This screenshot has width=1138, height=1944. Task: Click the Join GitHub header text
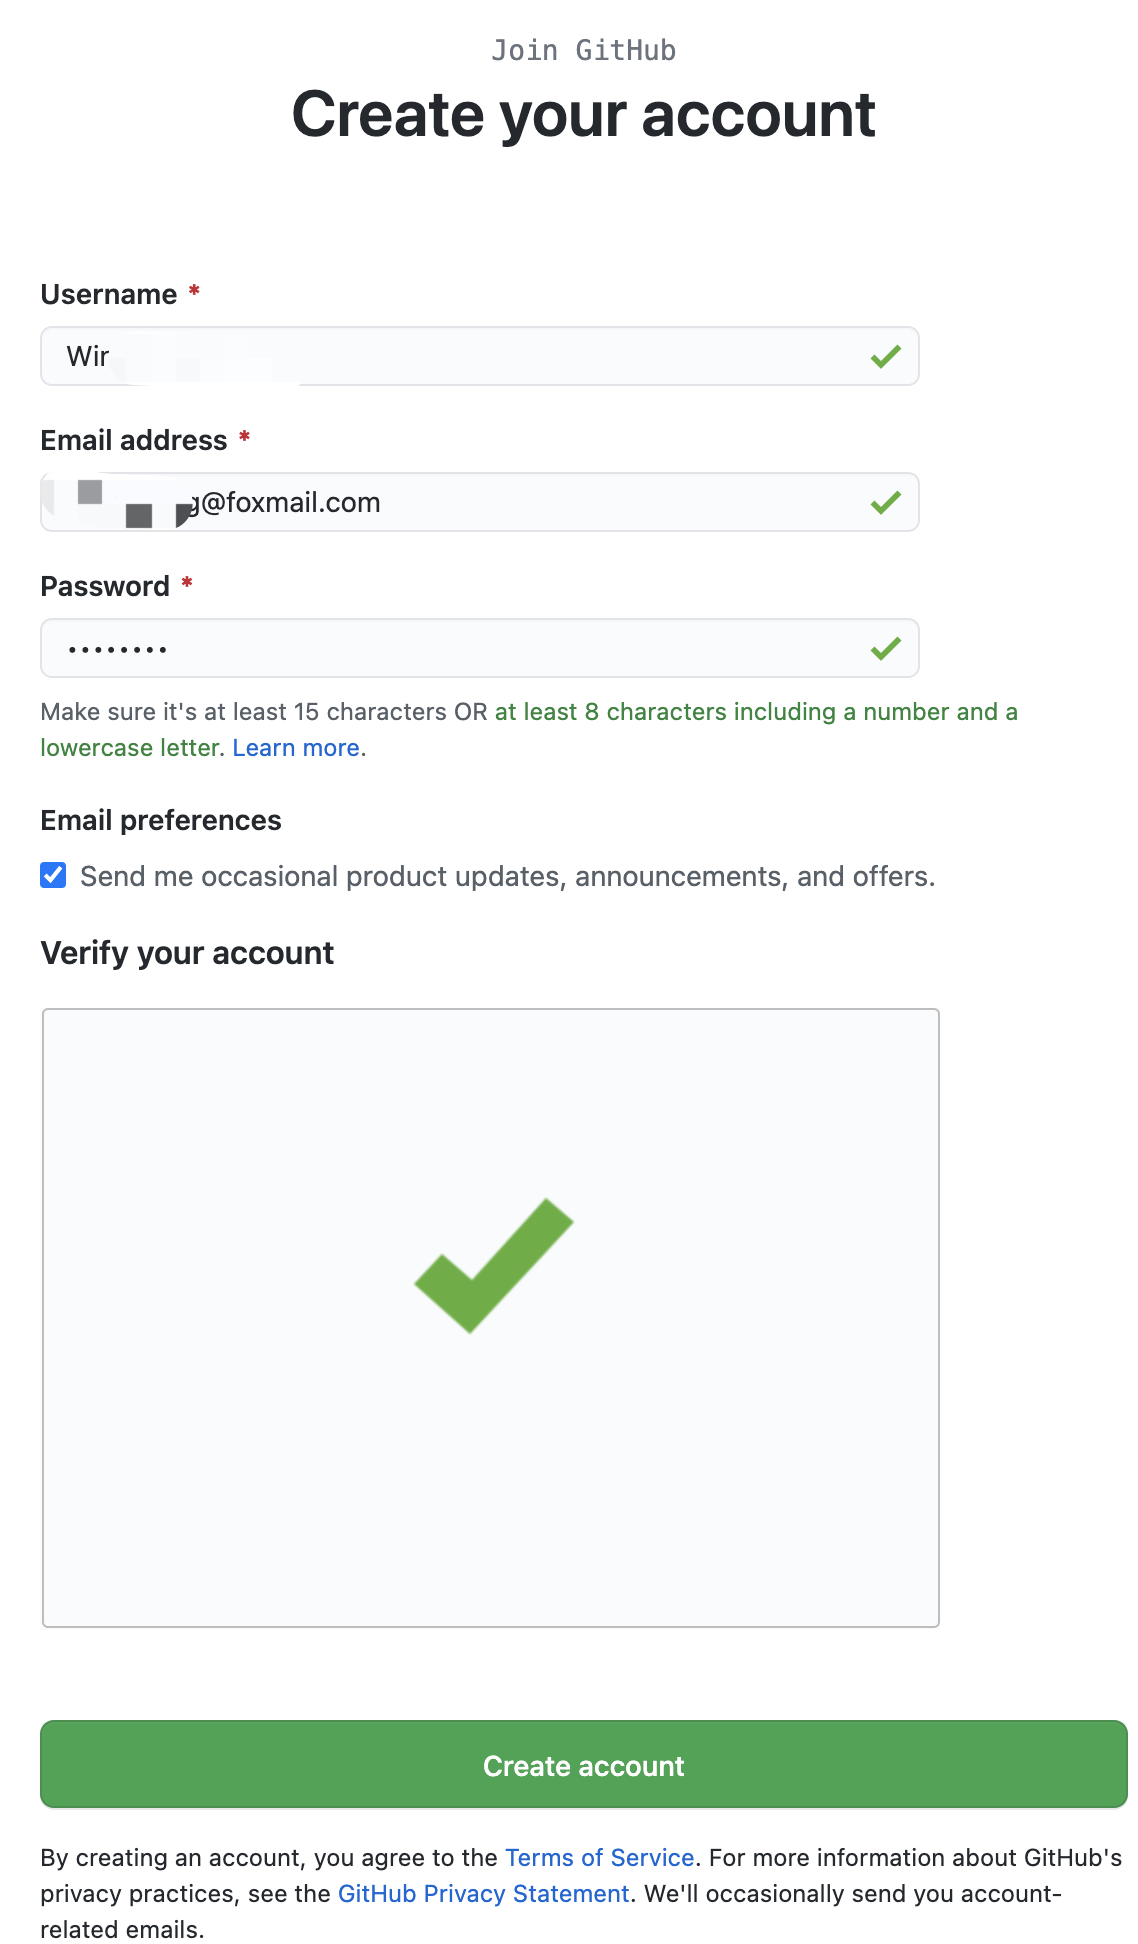tap(583, 49)
